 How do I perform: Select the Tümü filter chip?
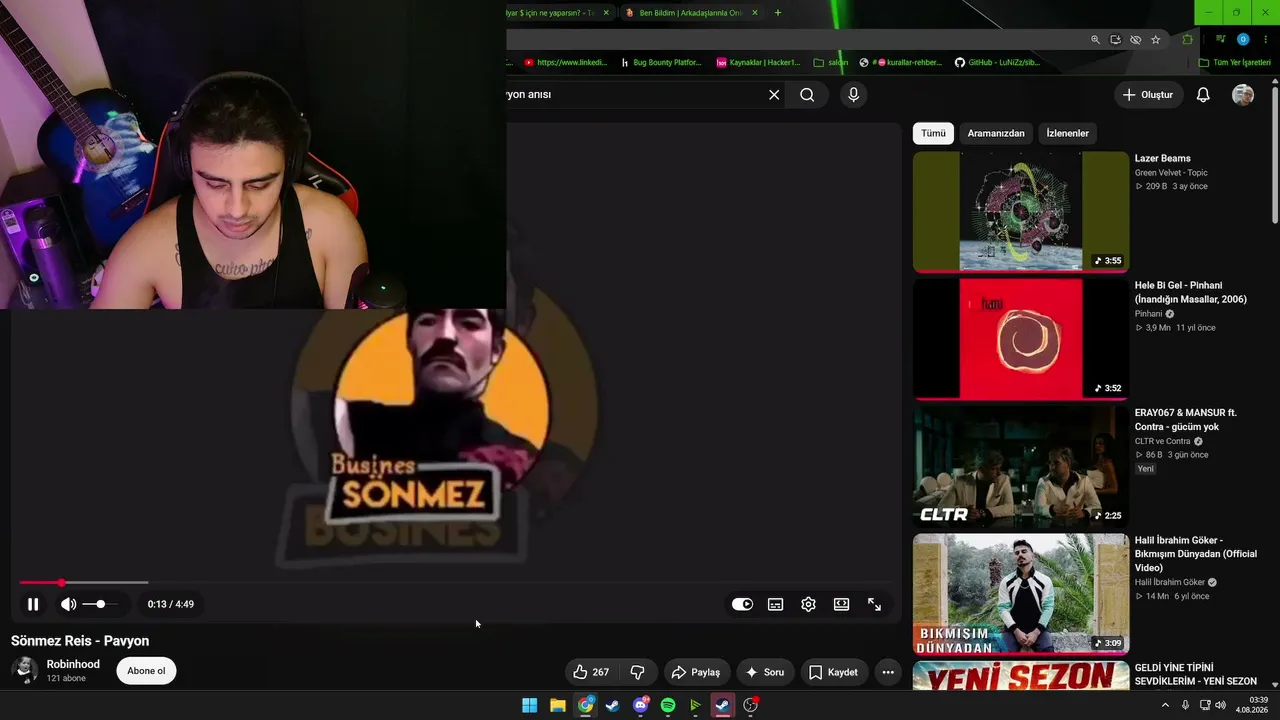pos(933,133)
